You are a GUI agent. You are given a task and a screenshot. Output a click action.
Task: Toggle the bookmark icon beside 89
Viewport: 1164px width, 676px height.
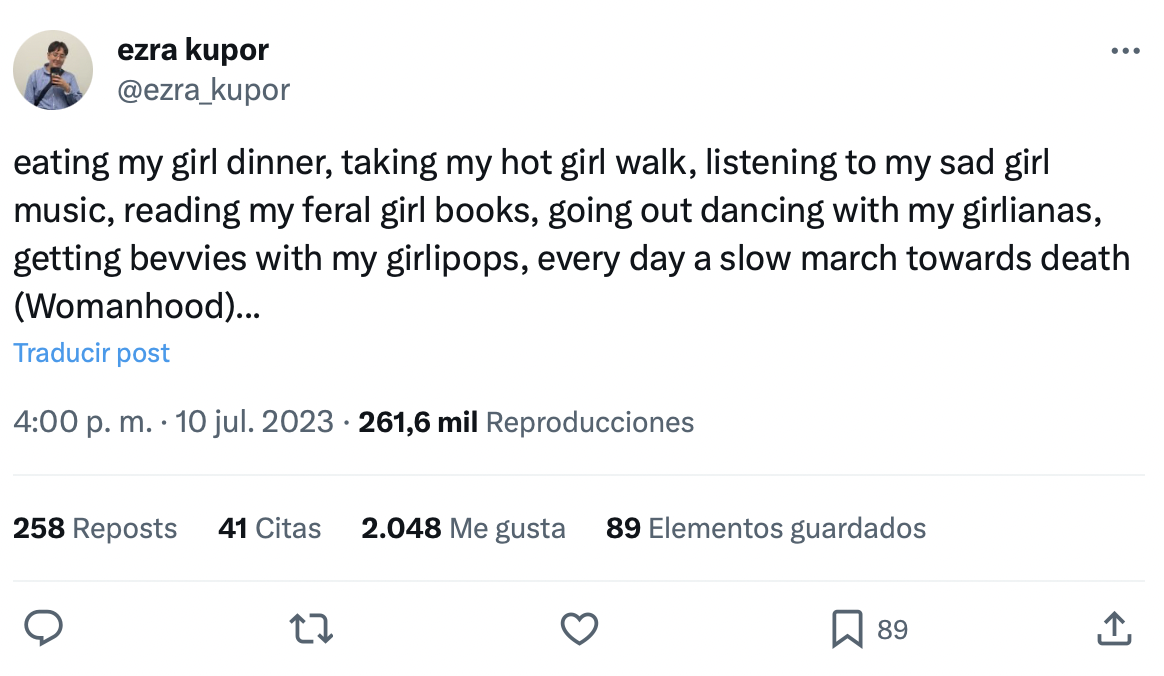(847, 629)
